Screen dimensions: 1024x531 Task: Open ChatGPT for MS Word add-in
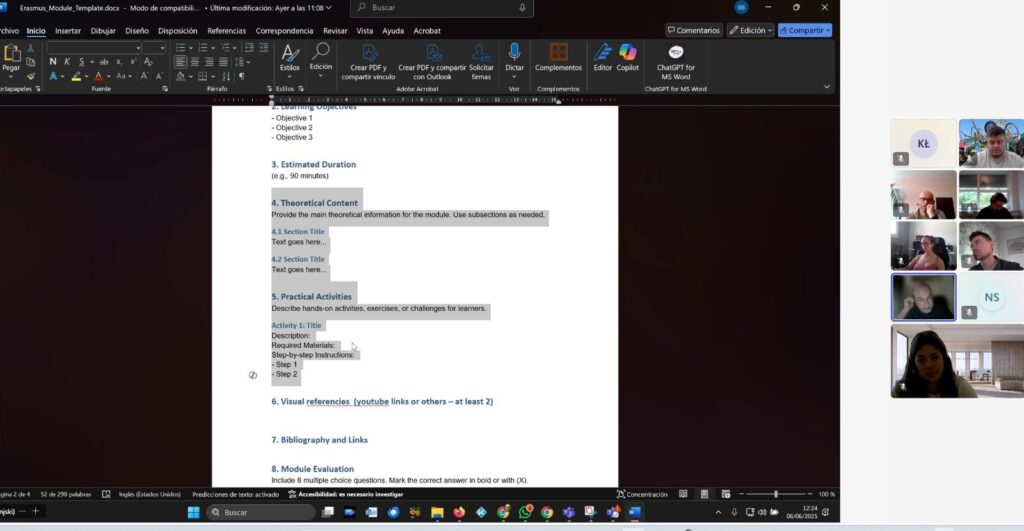click(x=675, y=62)
